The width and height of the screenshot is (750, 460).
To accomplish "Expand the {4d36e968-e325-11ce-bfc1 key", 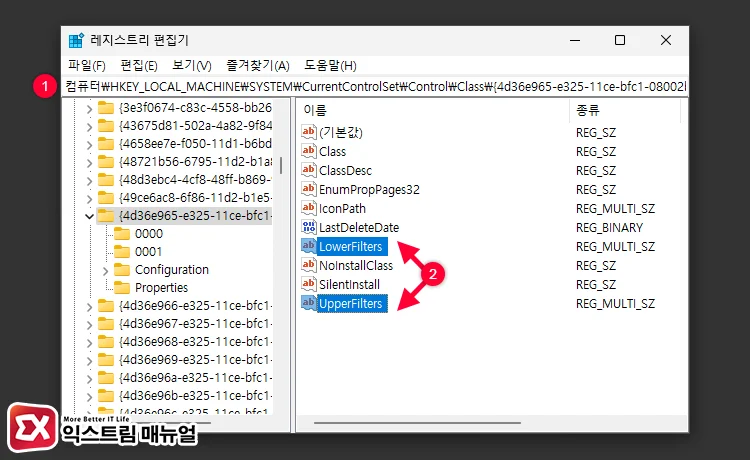I will coord(89,343).
